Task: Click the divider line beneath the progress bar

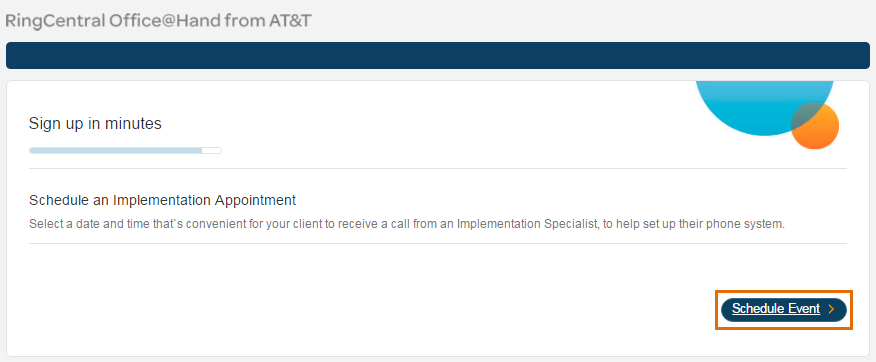Action: 437,168
